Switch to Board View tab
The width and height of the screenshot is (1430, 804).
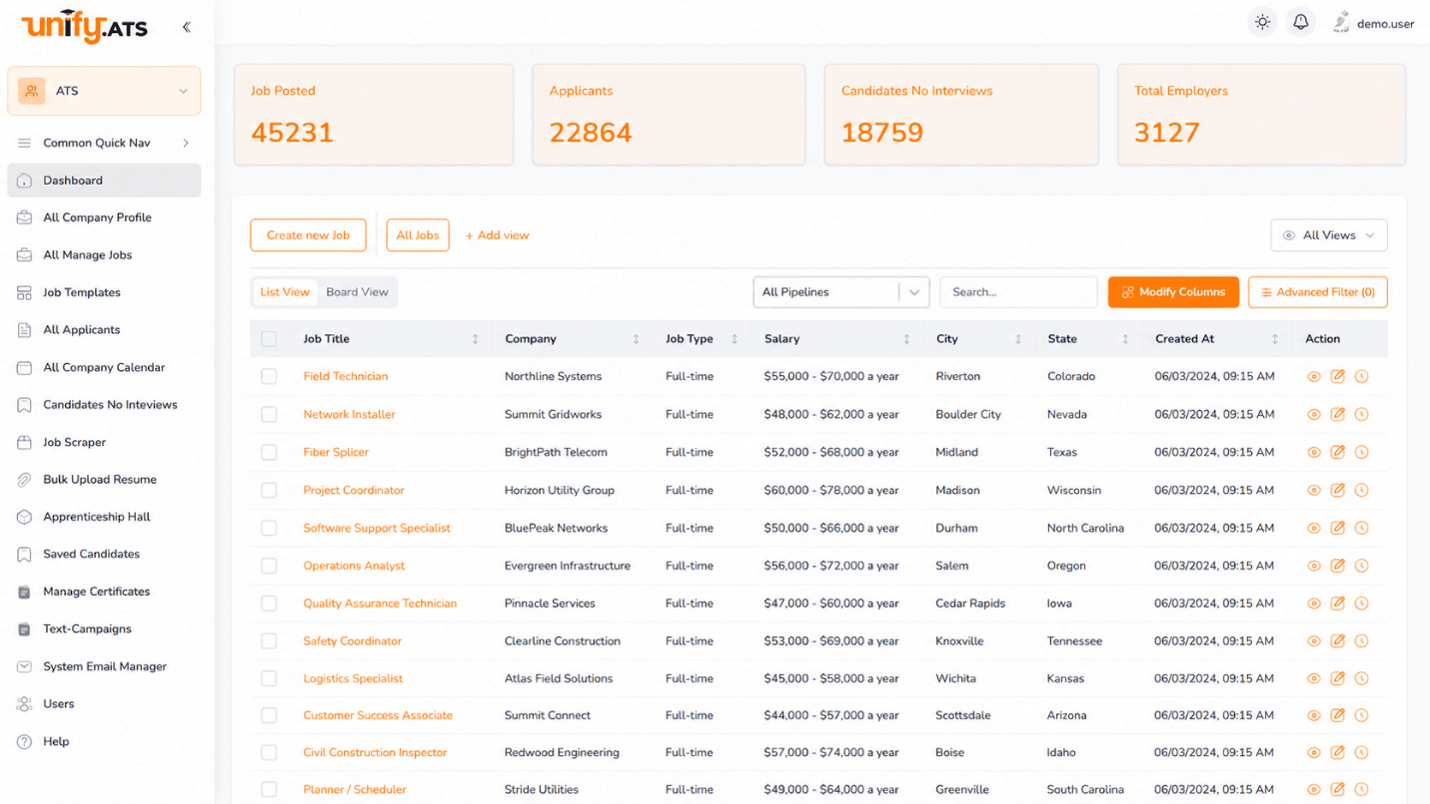point(357,292)
